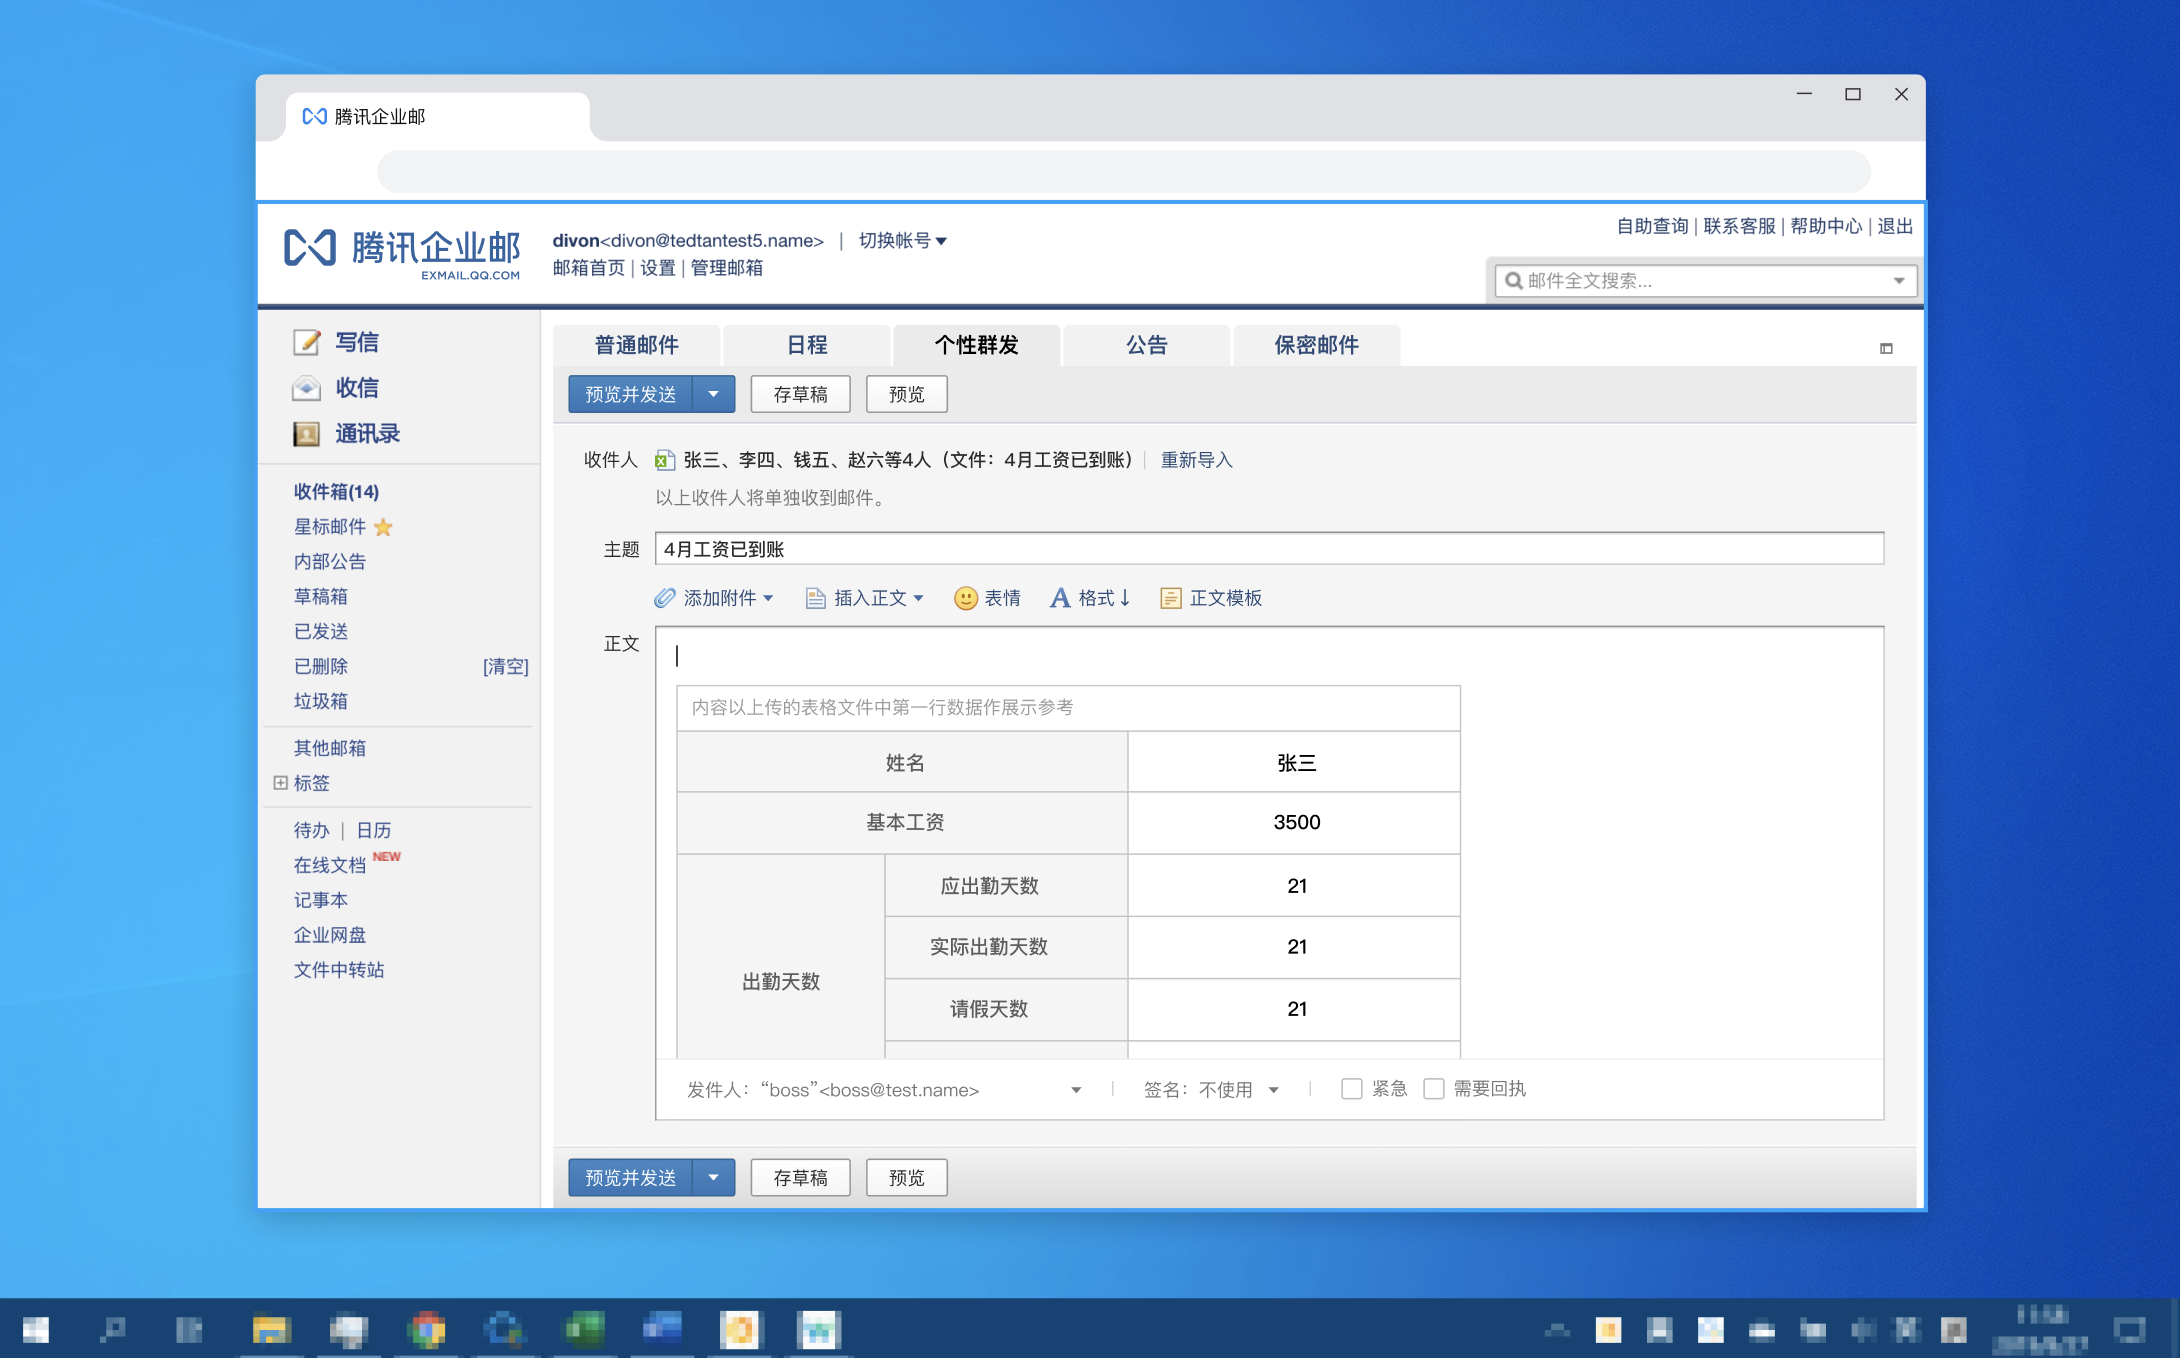Enable the 需要回执 read receipt checkbox
Viewport: 2180px width, 1358px height.
(x=1434, y=1088)
